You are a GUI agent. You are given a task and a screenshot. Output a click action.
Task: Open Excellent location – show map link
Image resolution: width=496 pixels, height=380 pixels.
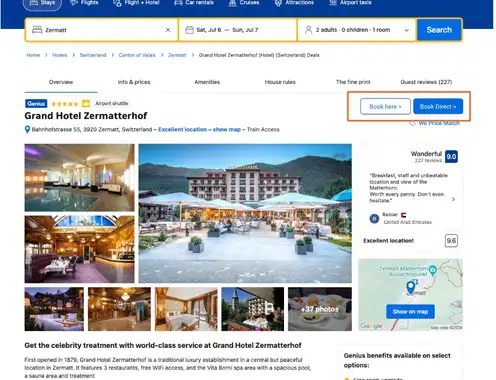coord(199,129)
